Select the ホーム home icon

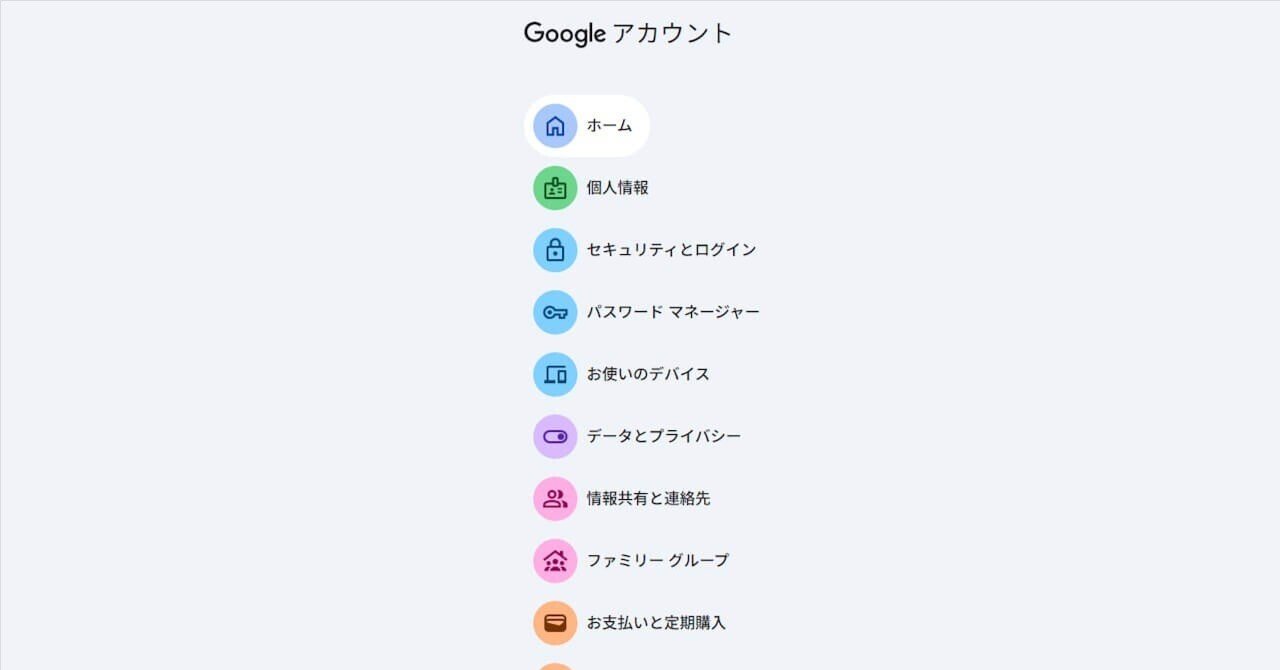555,125
